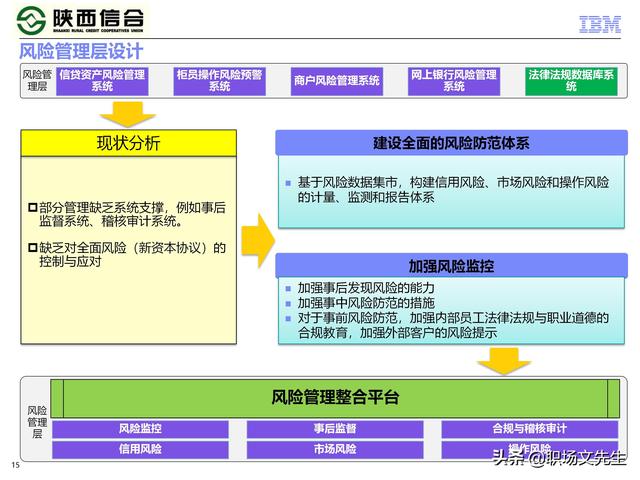640x480 pixels.
Task: Select the 信贷资产风险管理系统 box
Action: pos(102,81)
